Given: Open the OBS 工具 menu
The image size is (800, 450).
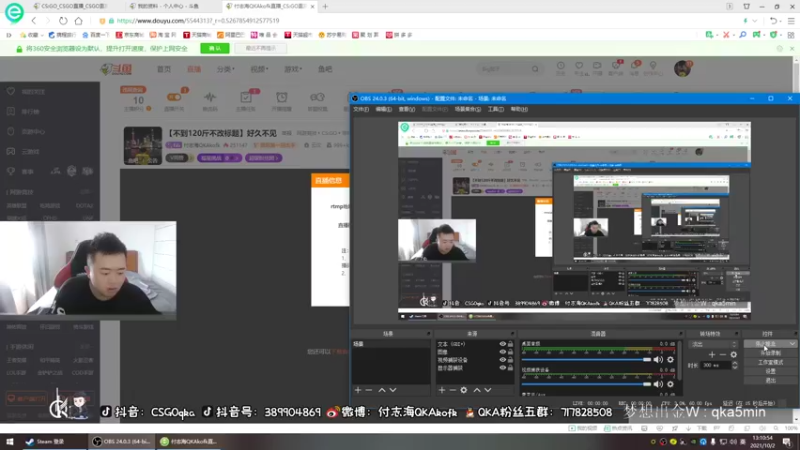Looking at the screenshot, I should [496, 109].
